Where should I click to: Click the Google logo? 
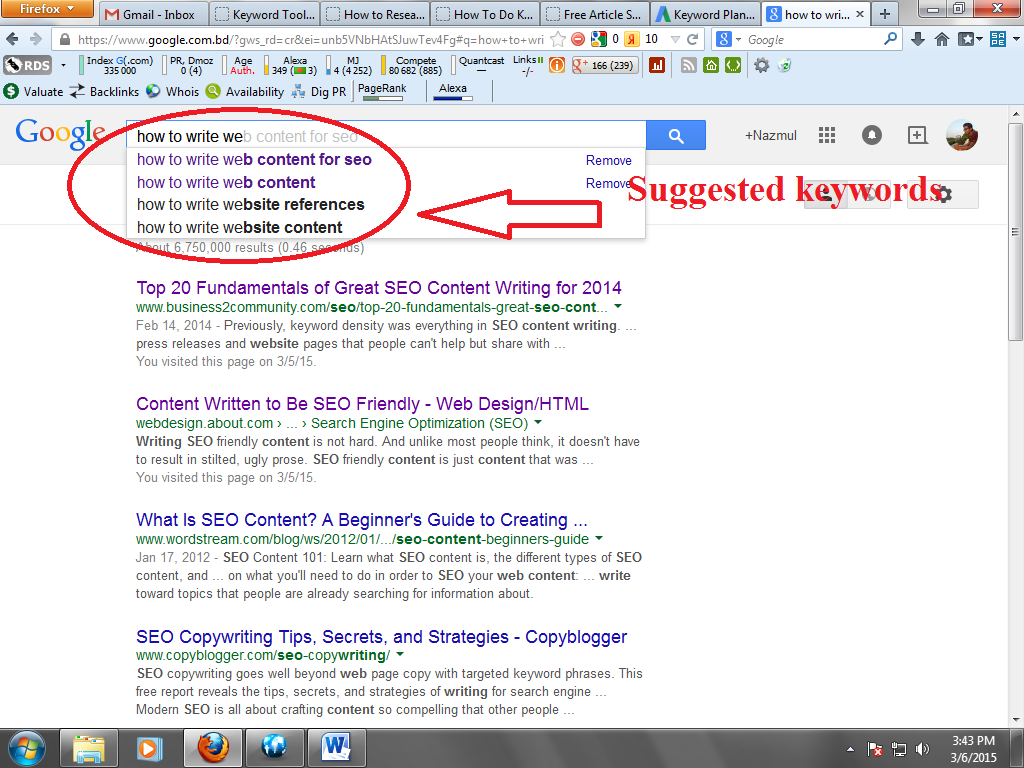(x=60, y=134)
